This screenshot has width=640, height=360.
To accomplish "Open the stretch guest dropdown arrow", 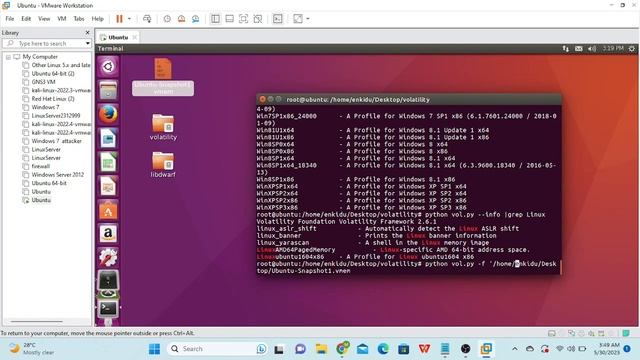I will click(308, 19).
